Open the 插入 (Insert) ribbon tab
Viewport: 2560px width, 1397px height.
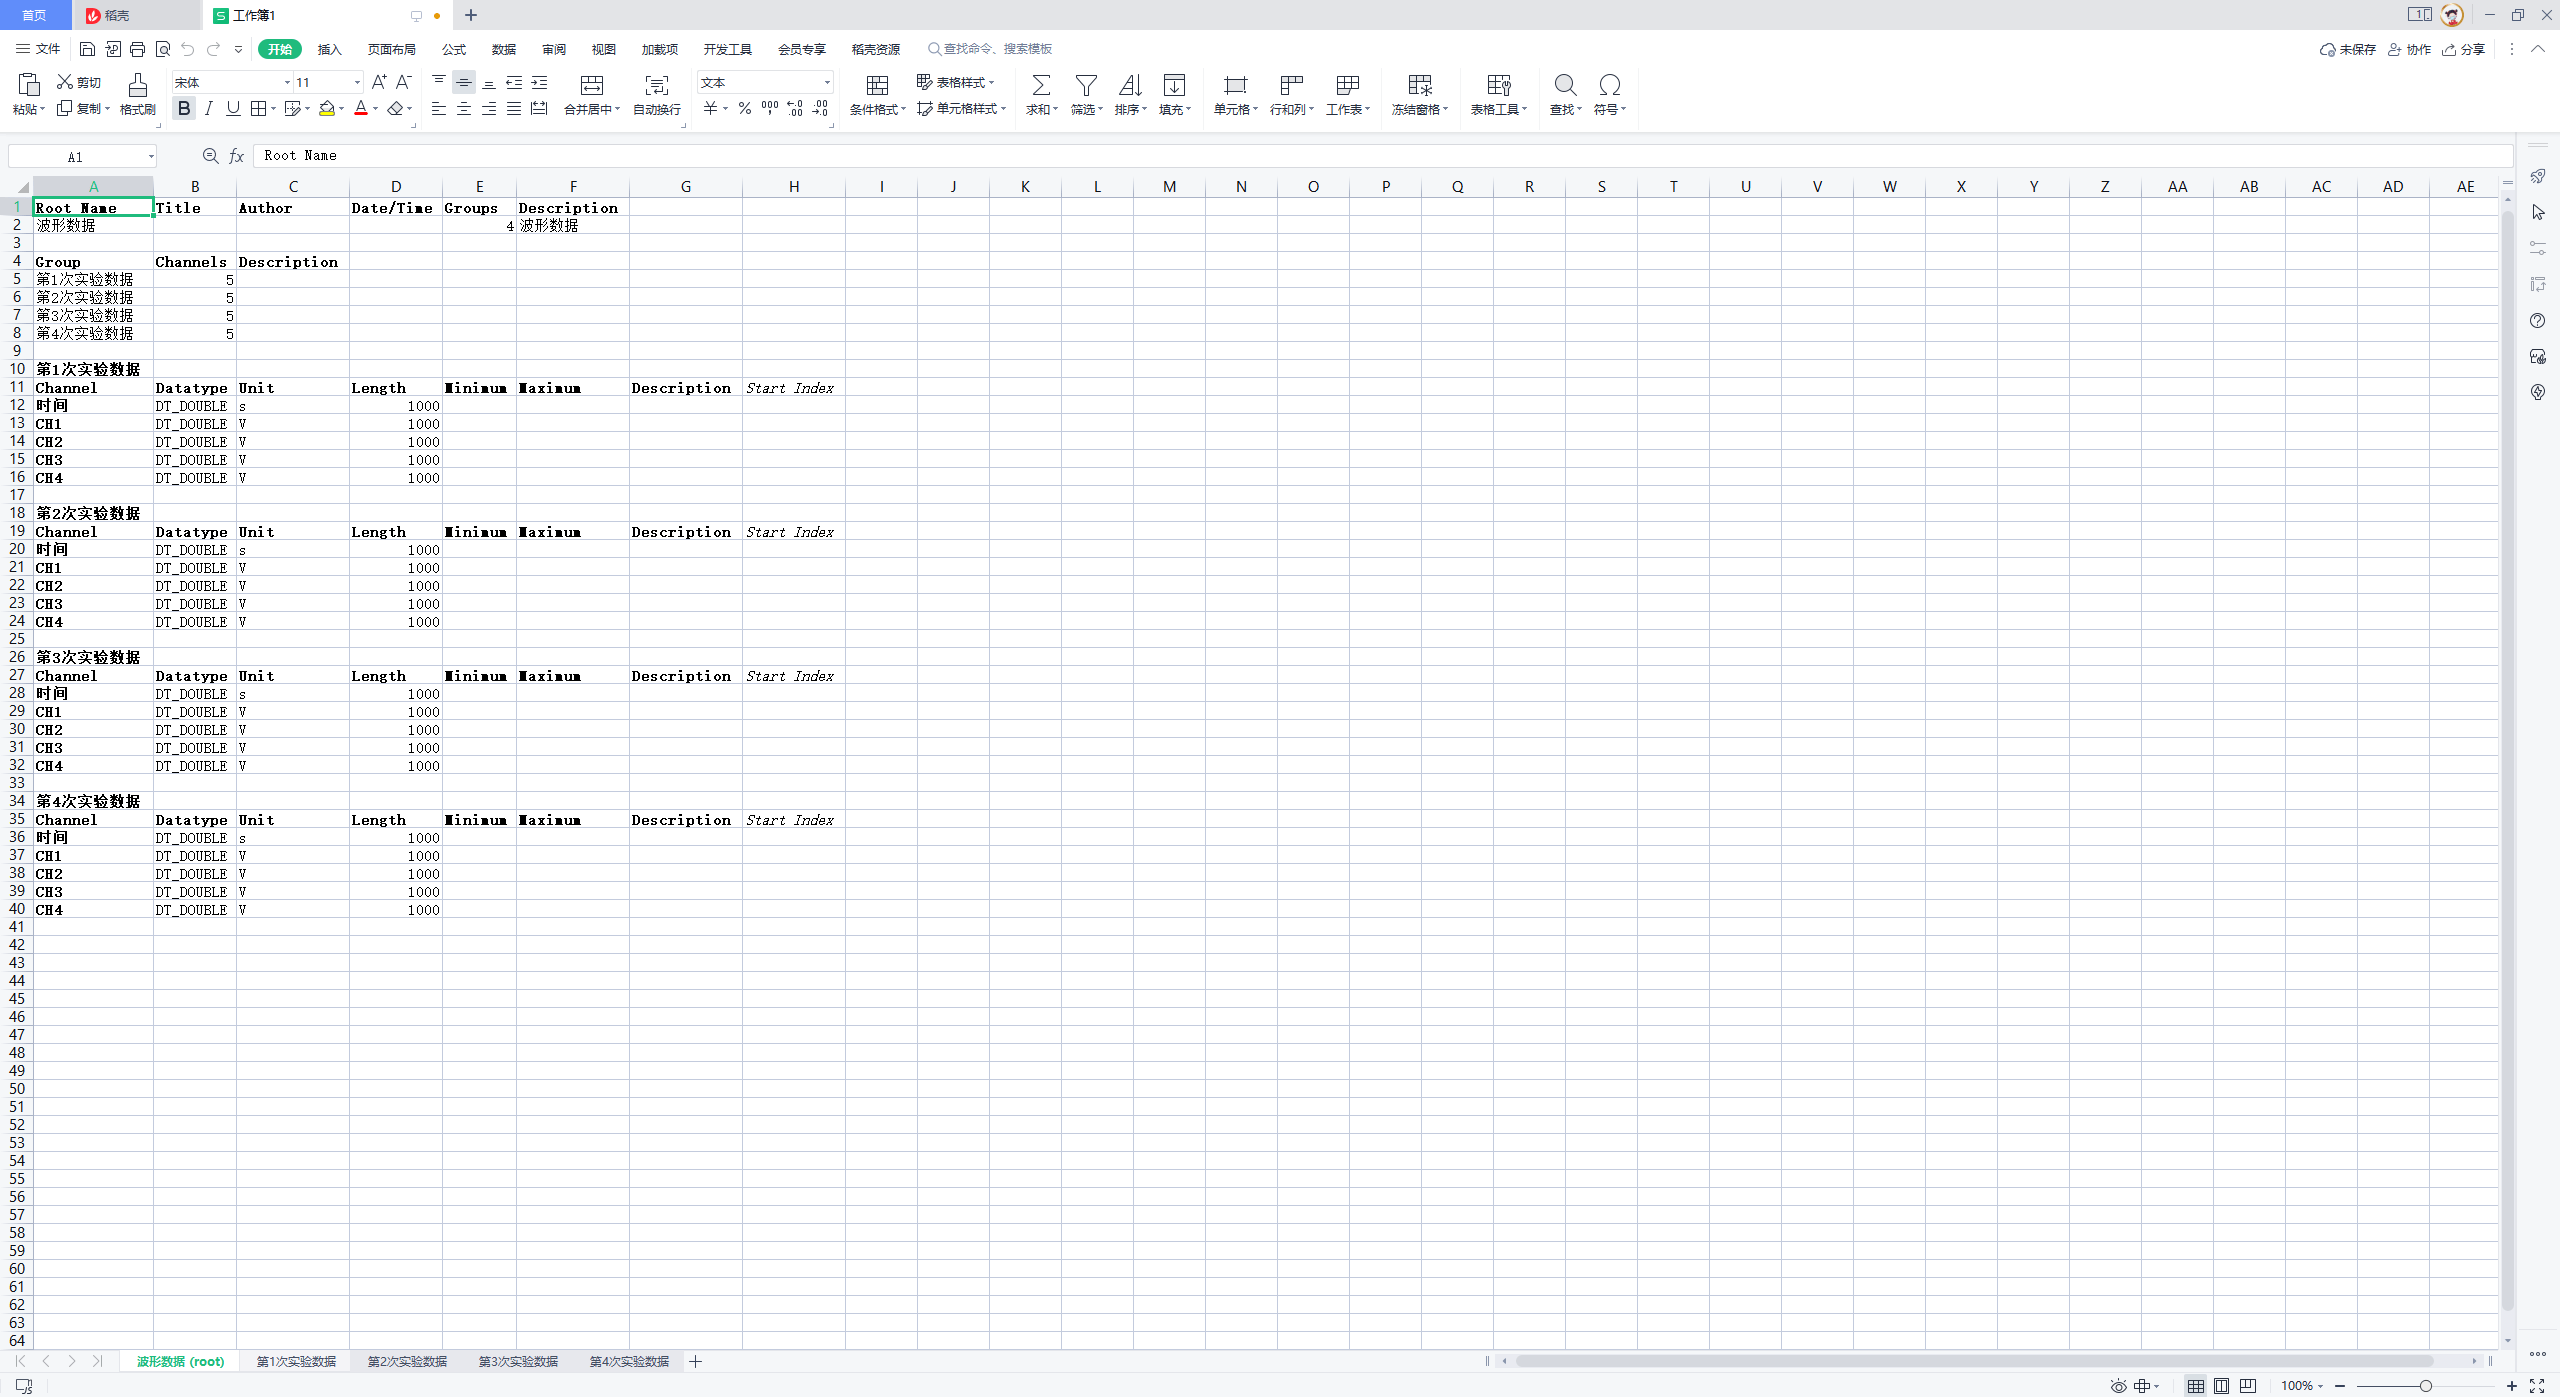coord(329,49)
